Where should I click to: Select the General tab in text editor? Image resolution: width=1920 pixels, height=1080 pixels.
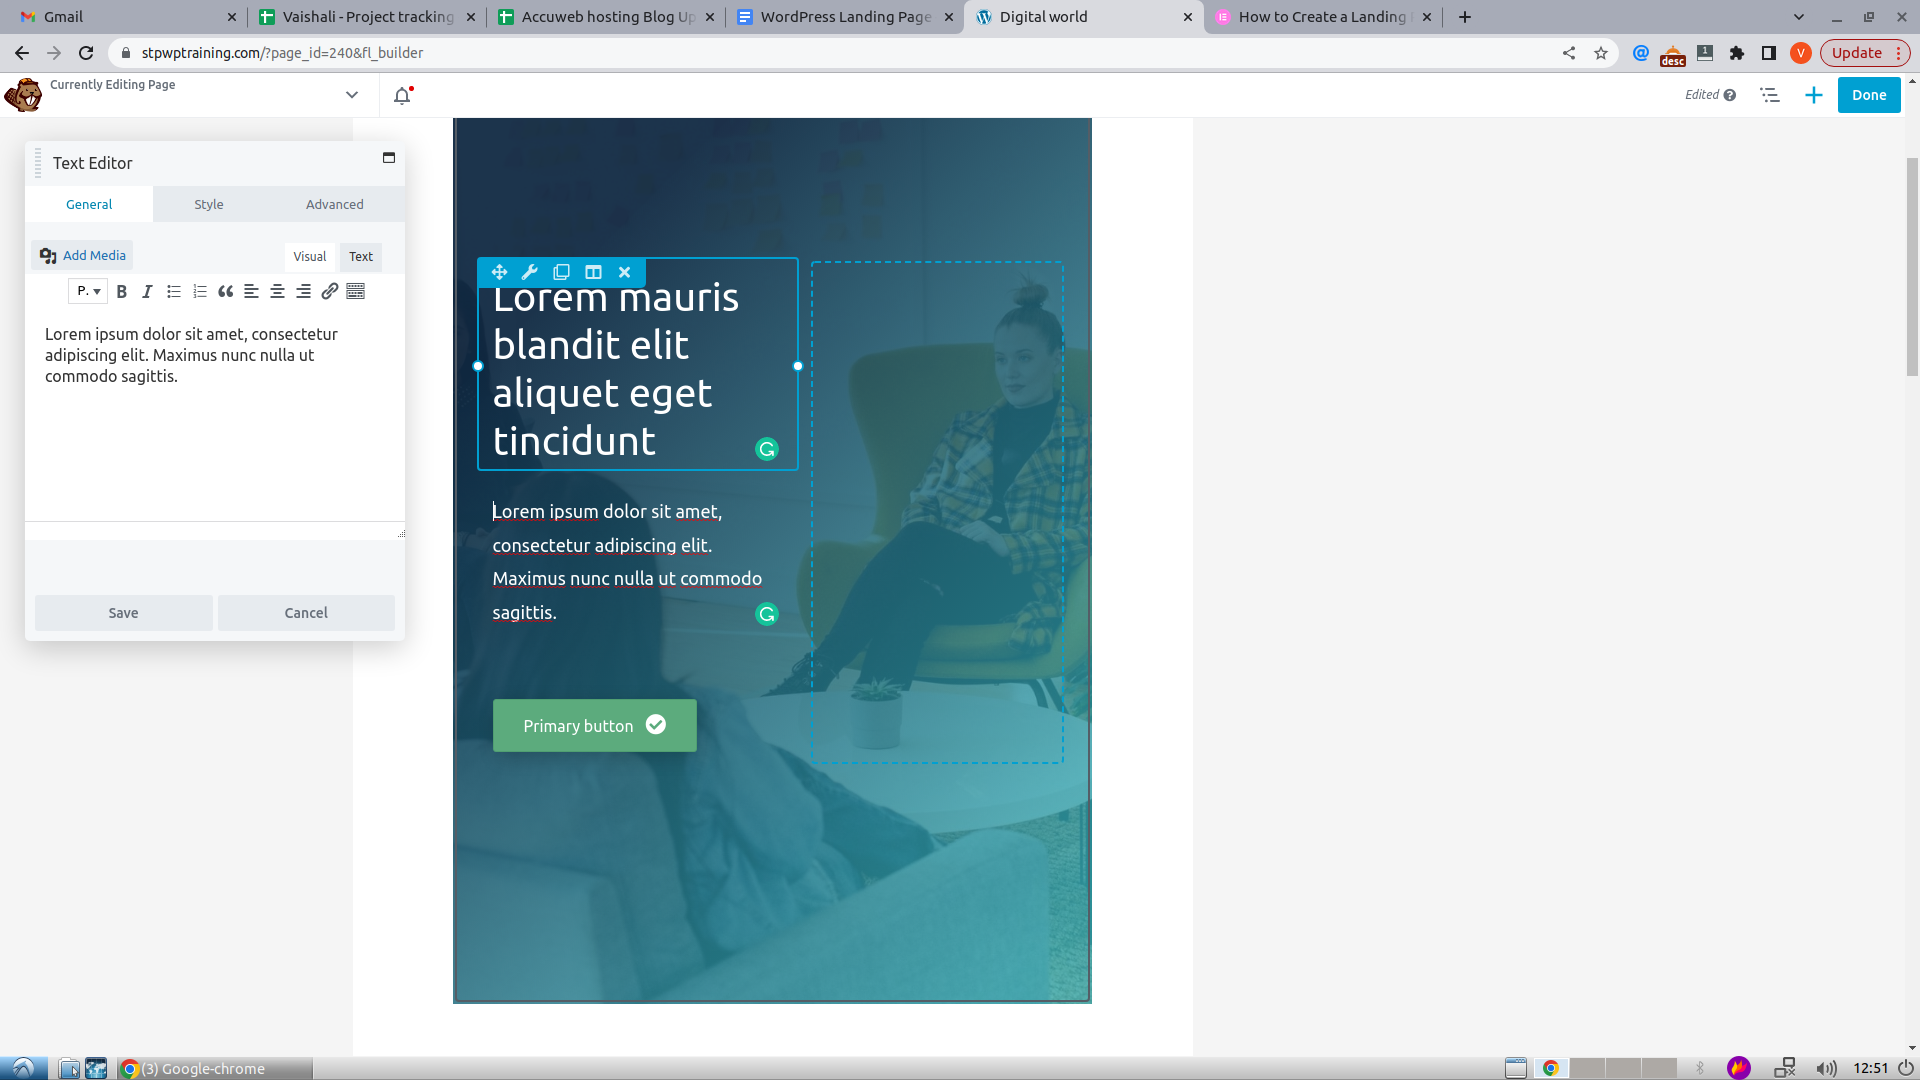click(88, 203)
